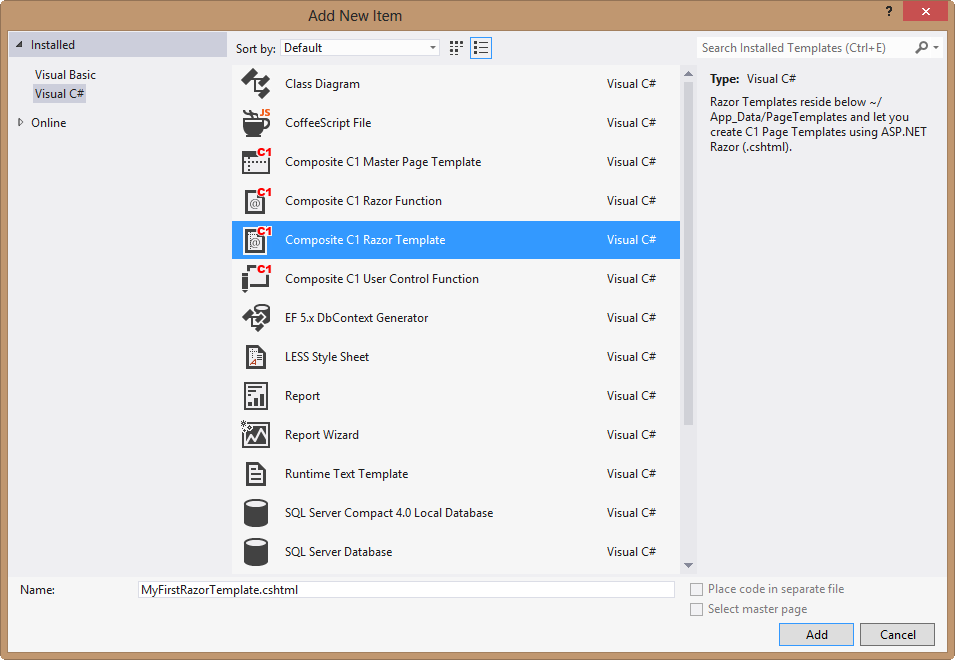Select the Report Wizard icon
The height and width of the screenshot is (660, 955).
[x=256, y=435]
